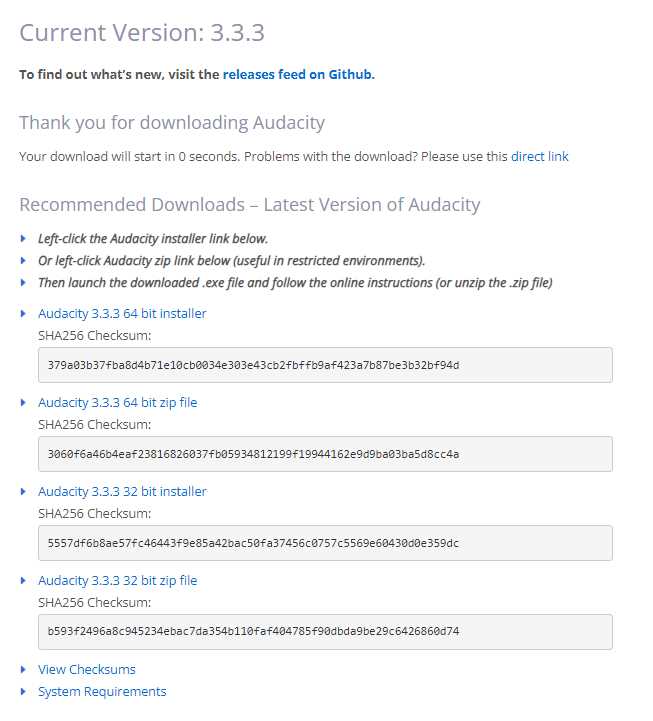Viewport: 653px width, 721px height.
Task: Click the arrow bullet beside View Checksums
Action: 24,670
